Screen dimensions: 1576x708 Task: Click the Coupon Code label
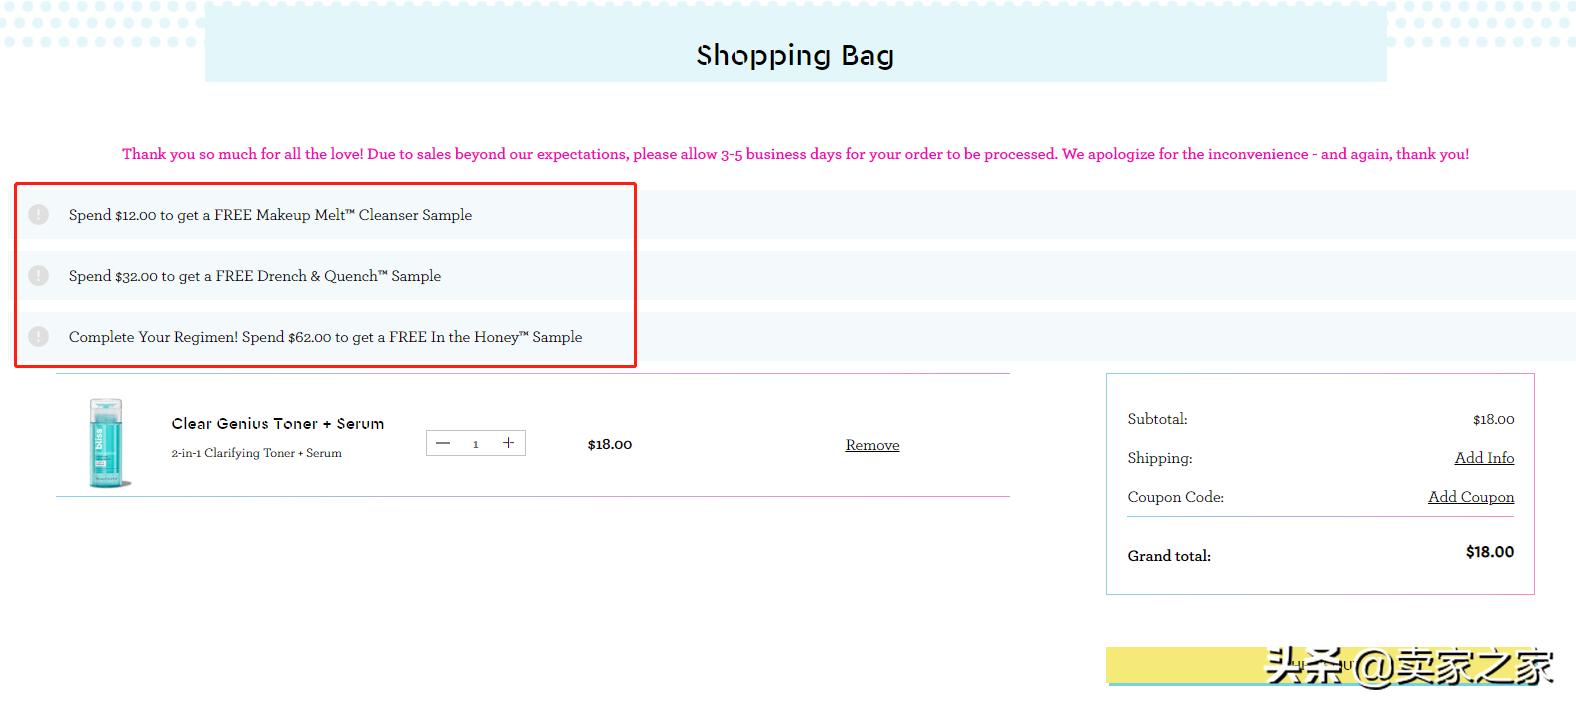point(1176,497)
